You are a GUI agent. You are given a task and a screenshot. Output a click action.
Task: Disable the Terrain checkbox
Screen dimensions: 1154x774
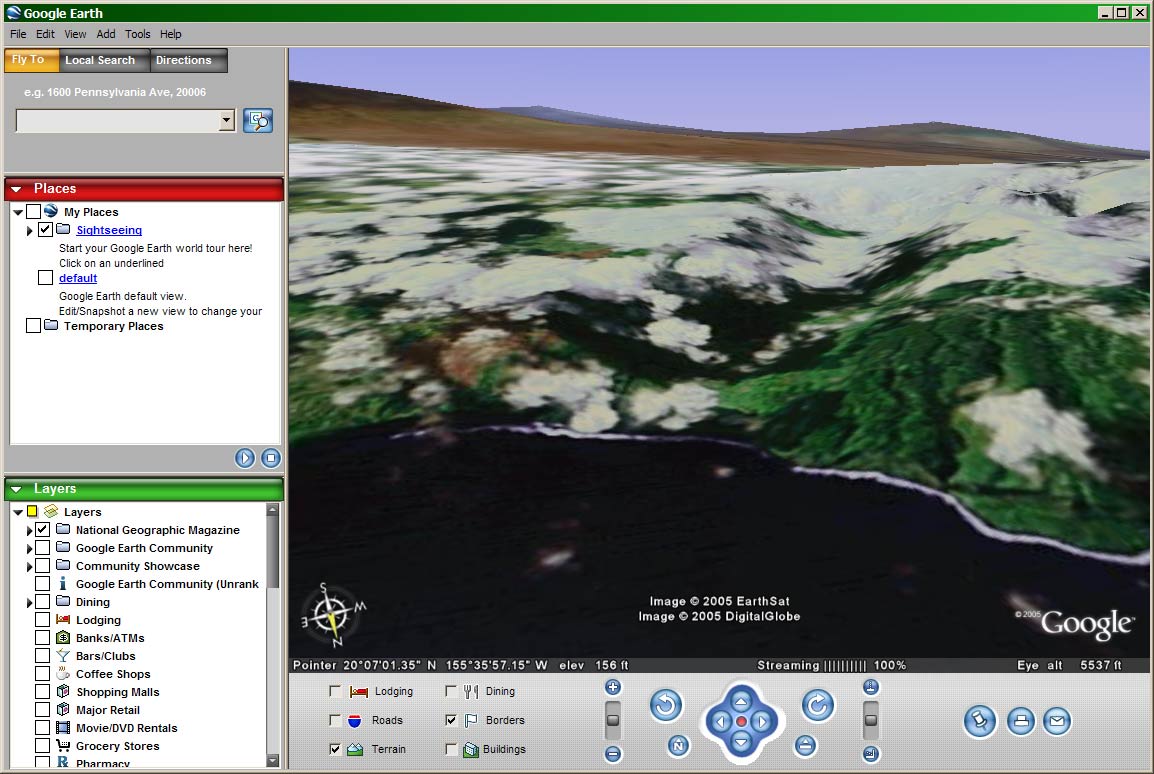(x=335, y=749)
